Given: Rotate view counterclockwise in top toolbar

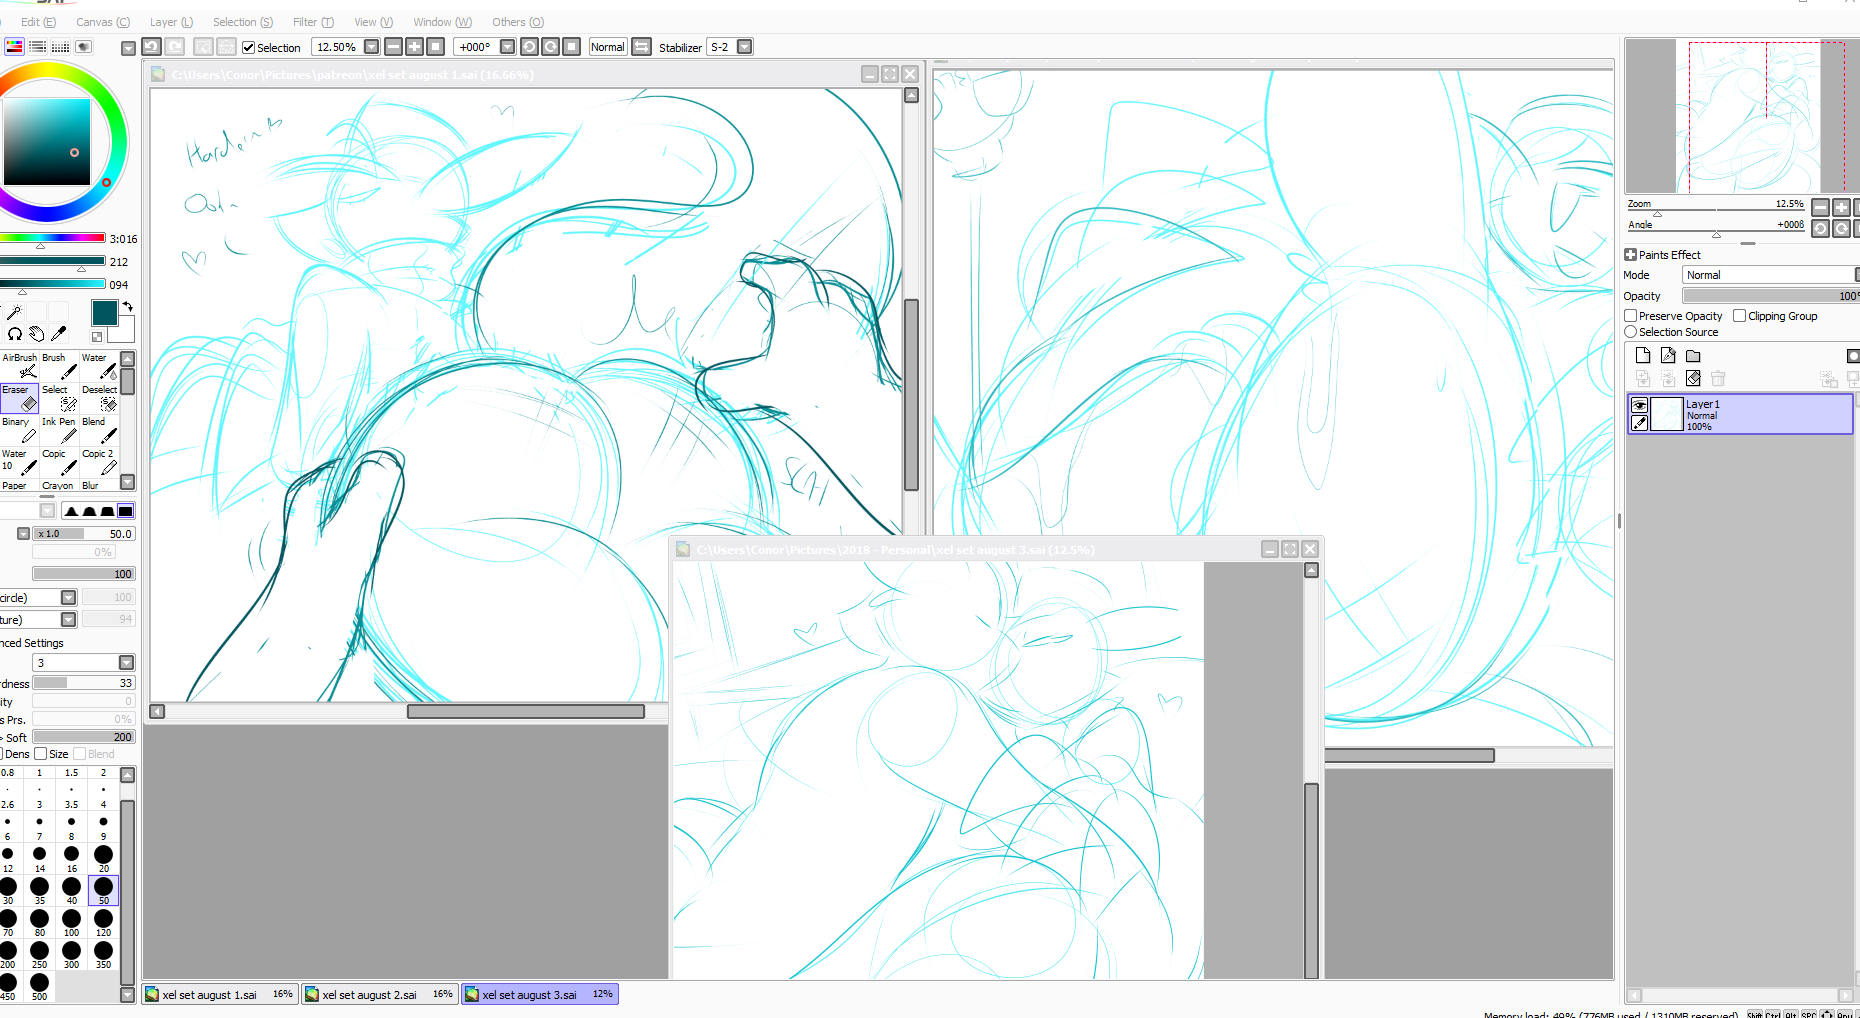Looking at the screenshot, I should coord(529,46).
